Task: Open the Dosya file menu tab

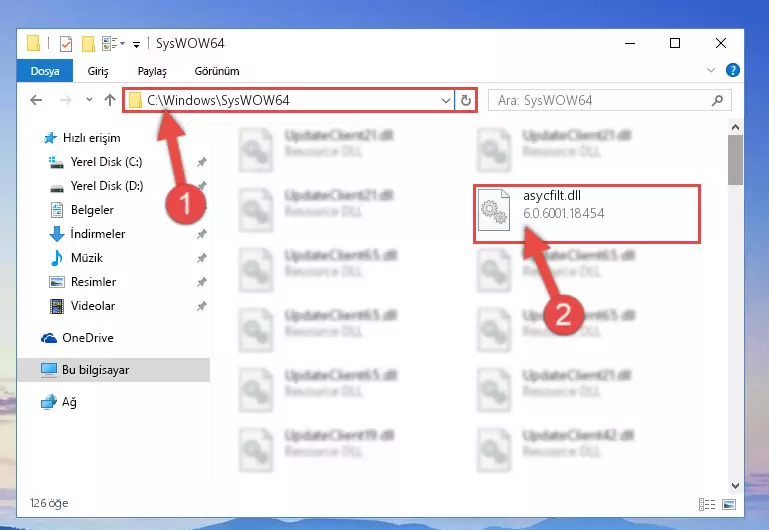Action: [x=45, y=71]
